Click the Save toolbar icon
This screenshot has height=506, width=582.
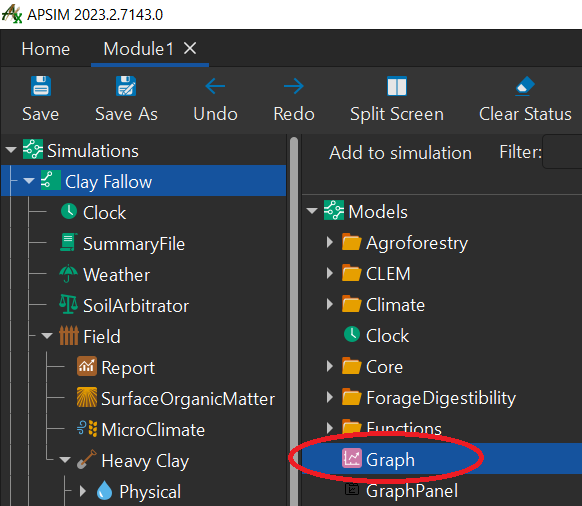click(x=41, y=86)
